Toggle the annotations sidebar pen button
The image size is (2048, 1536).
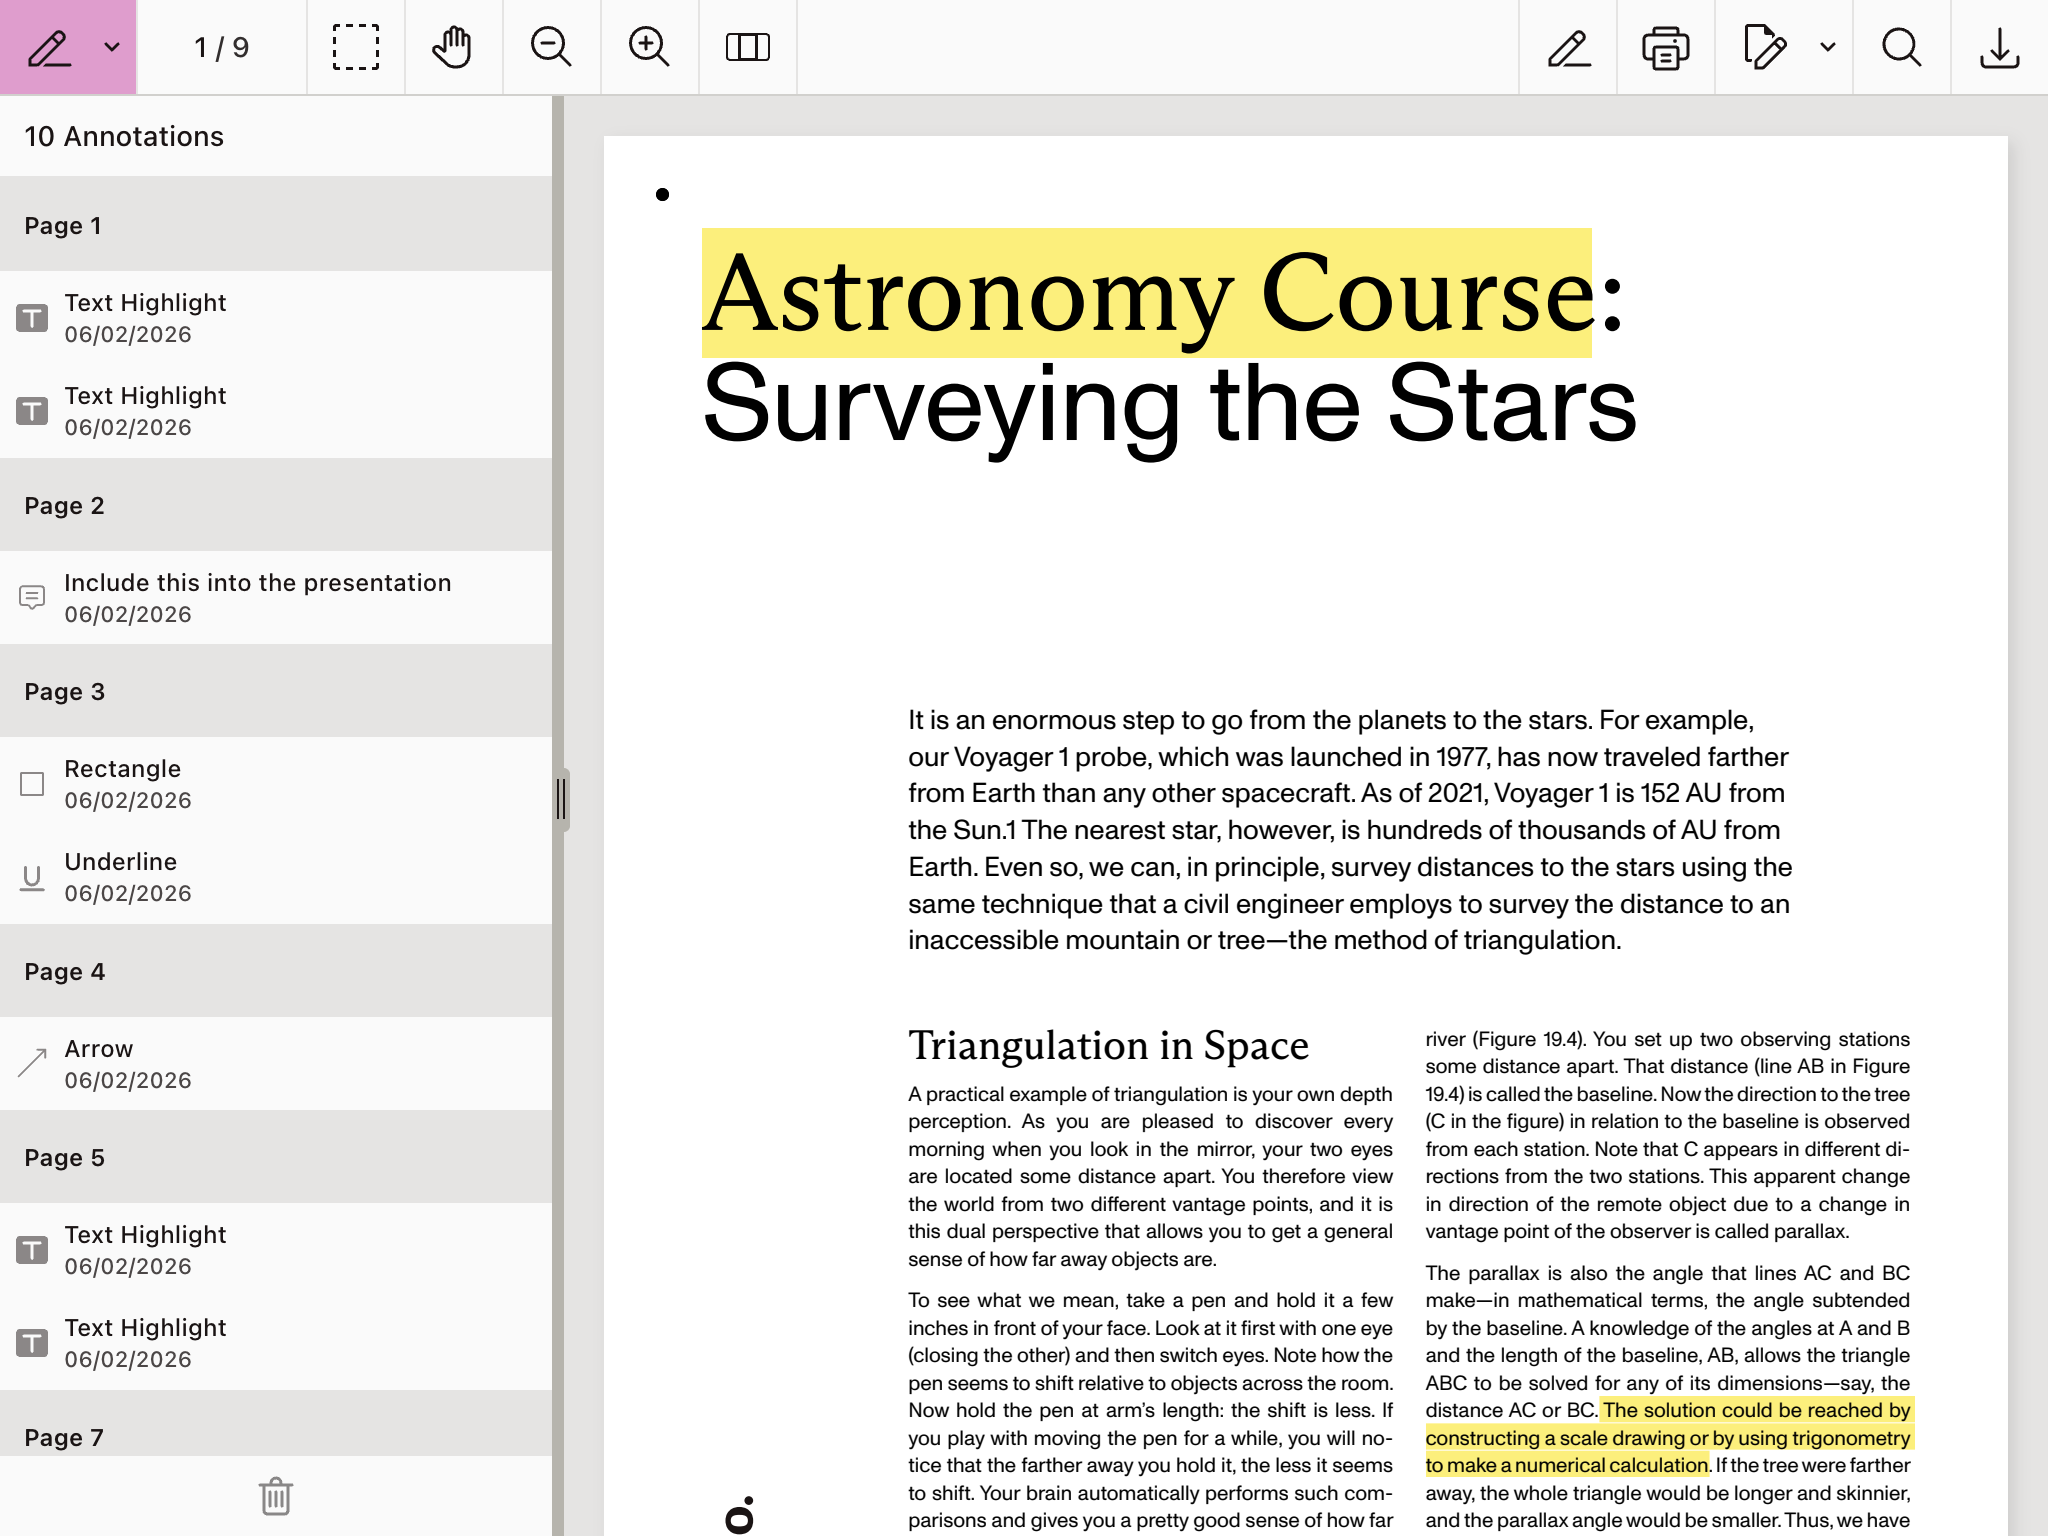50,47
